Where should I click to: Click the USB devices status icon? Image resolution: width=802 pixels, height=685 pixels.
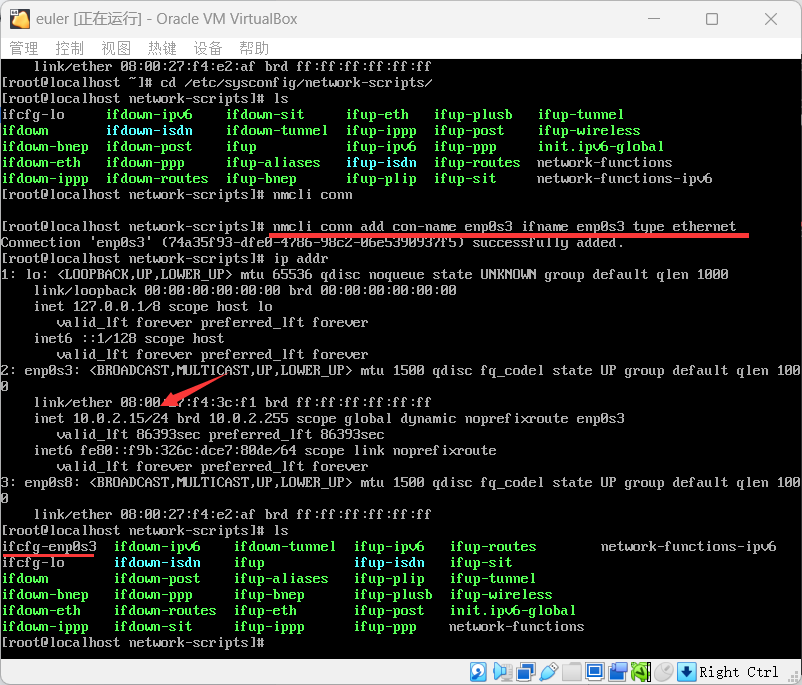click(549, 671)
